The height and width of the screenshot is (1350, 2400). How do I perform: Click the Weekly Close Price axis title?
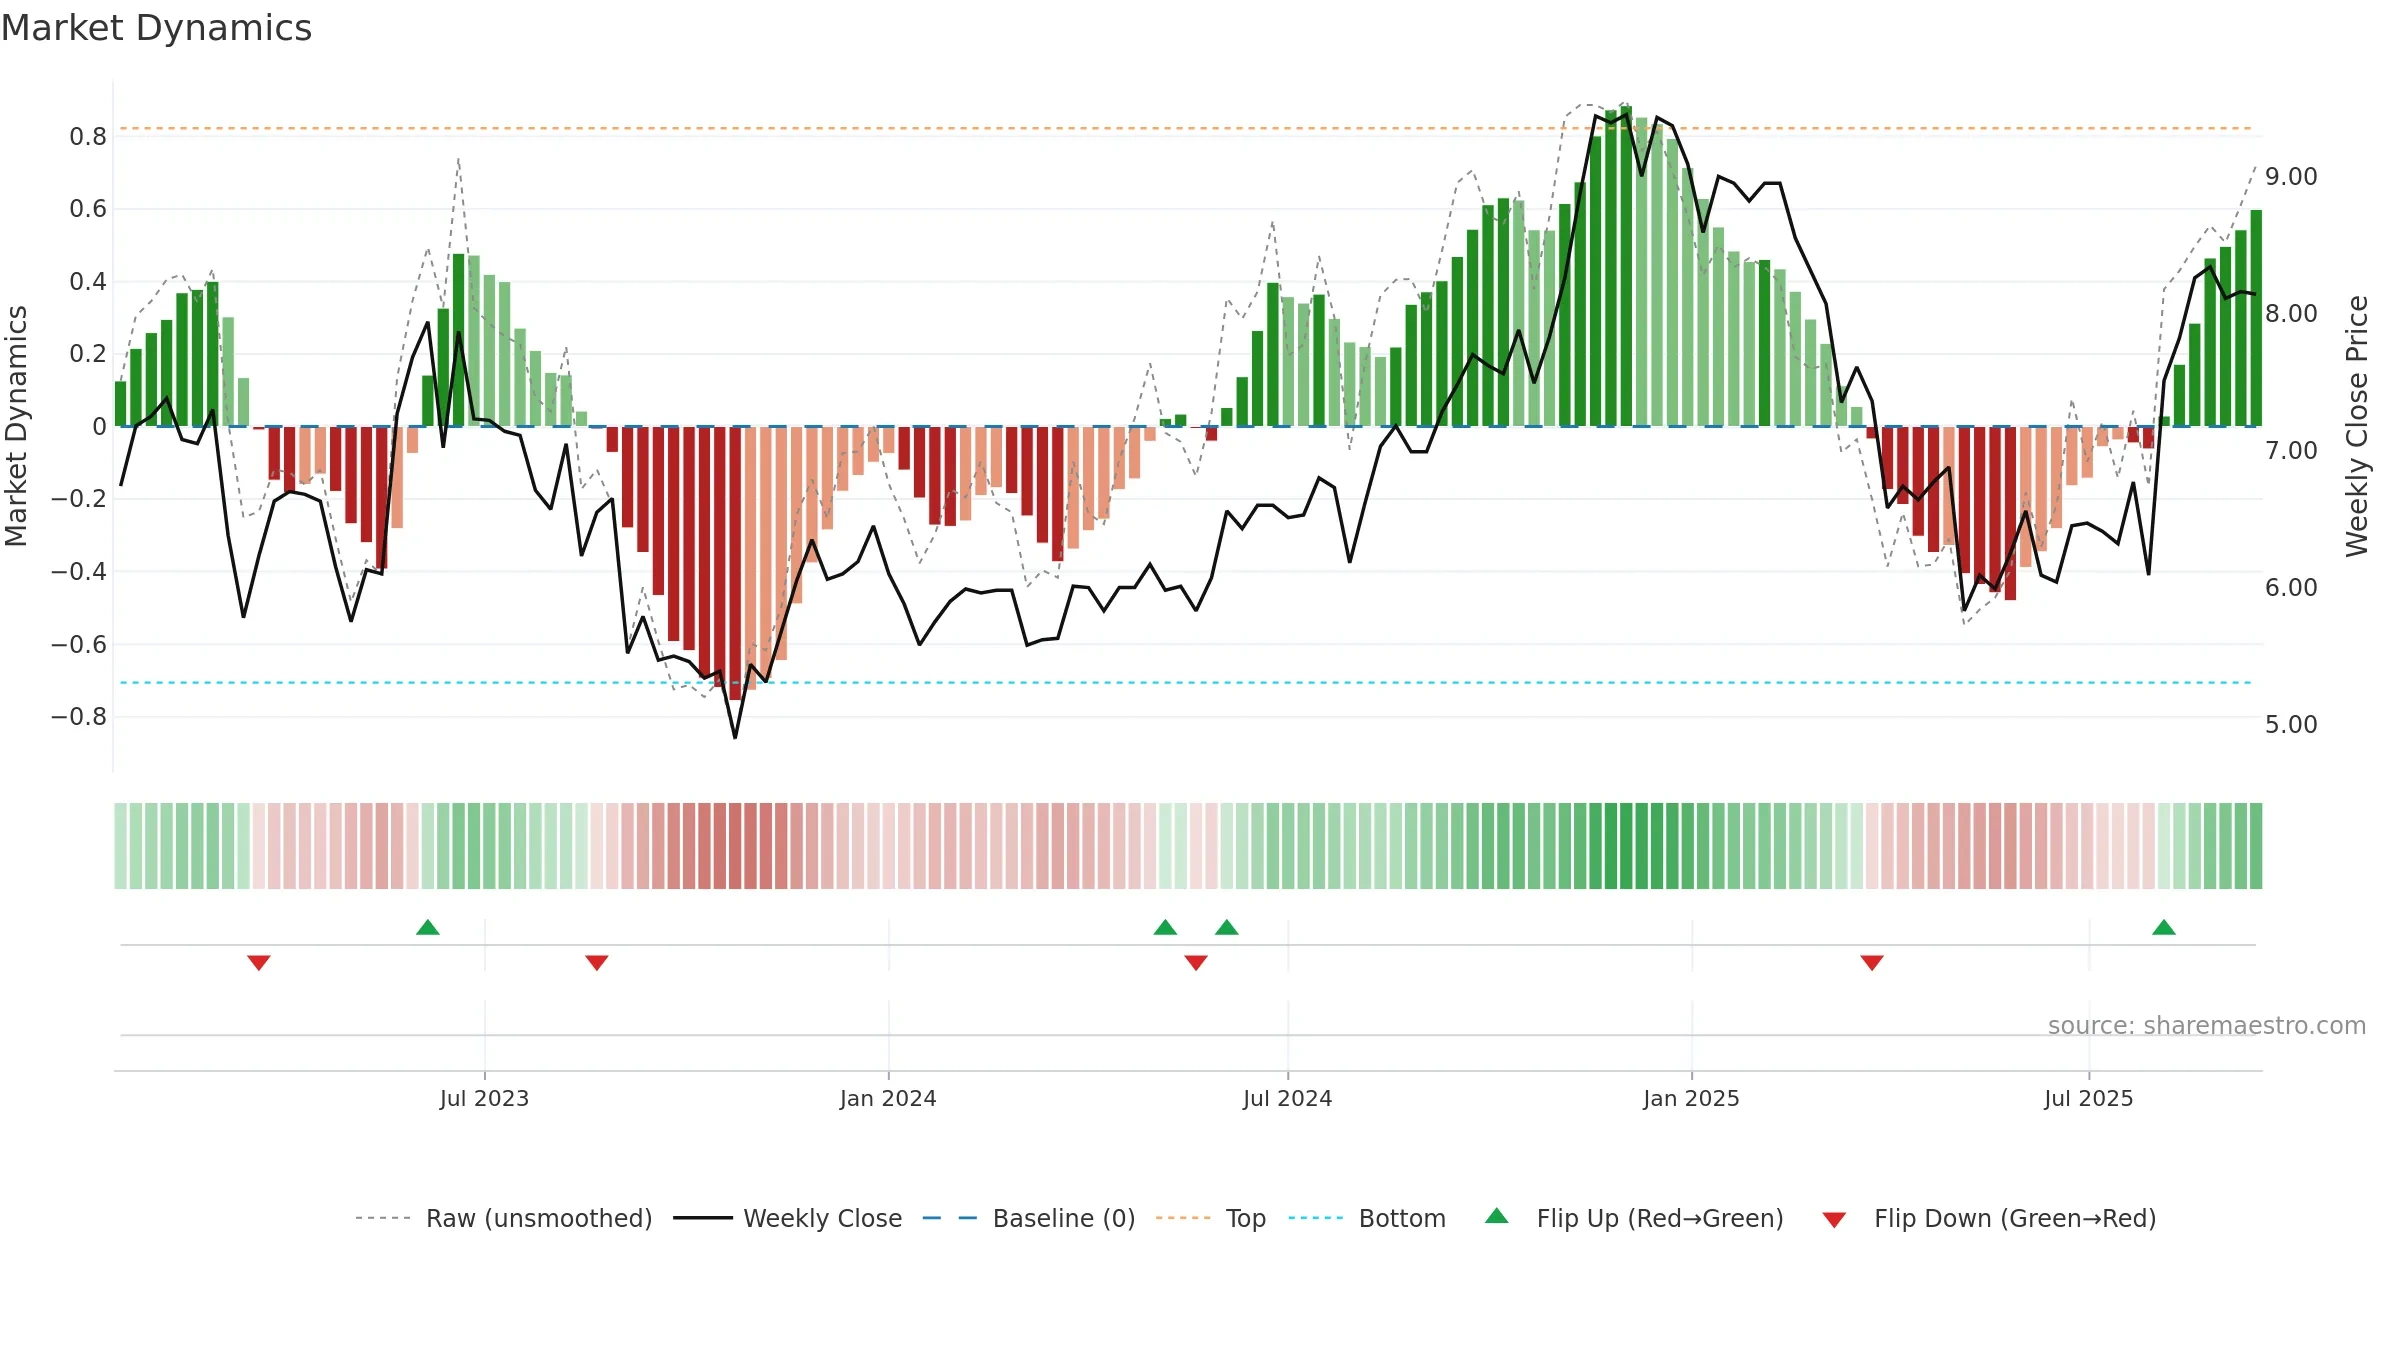pyautogui.click(x=2358, y=427)
